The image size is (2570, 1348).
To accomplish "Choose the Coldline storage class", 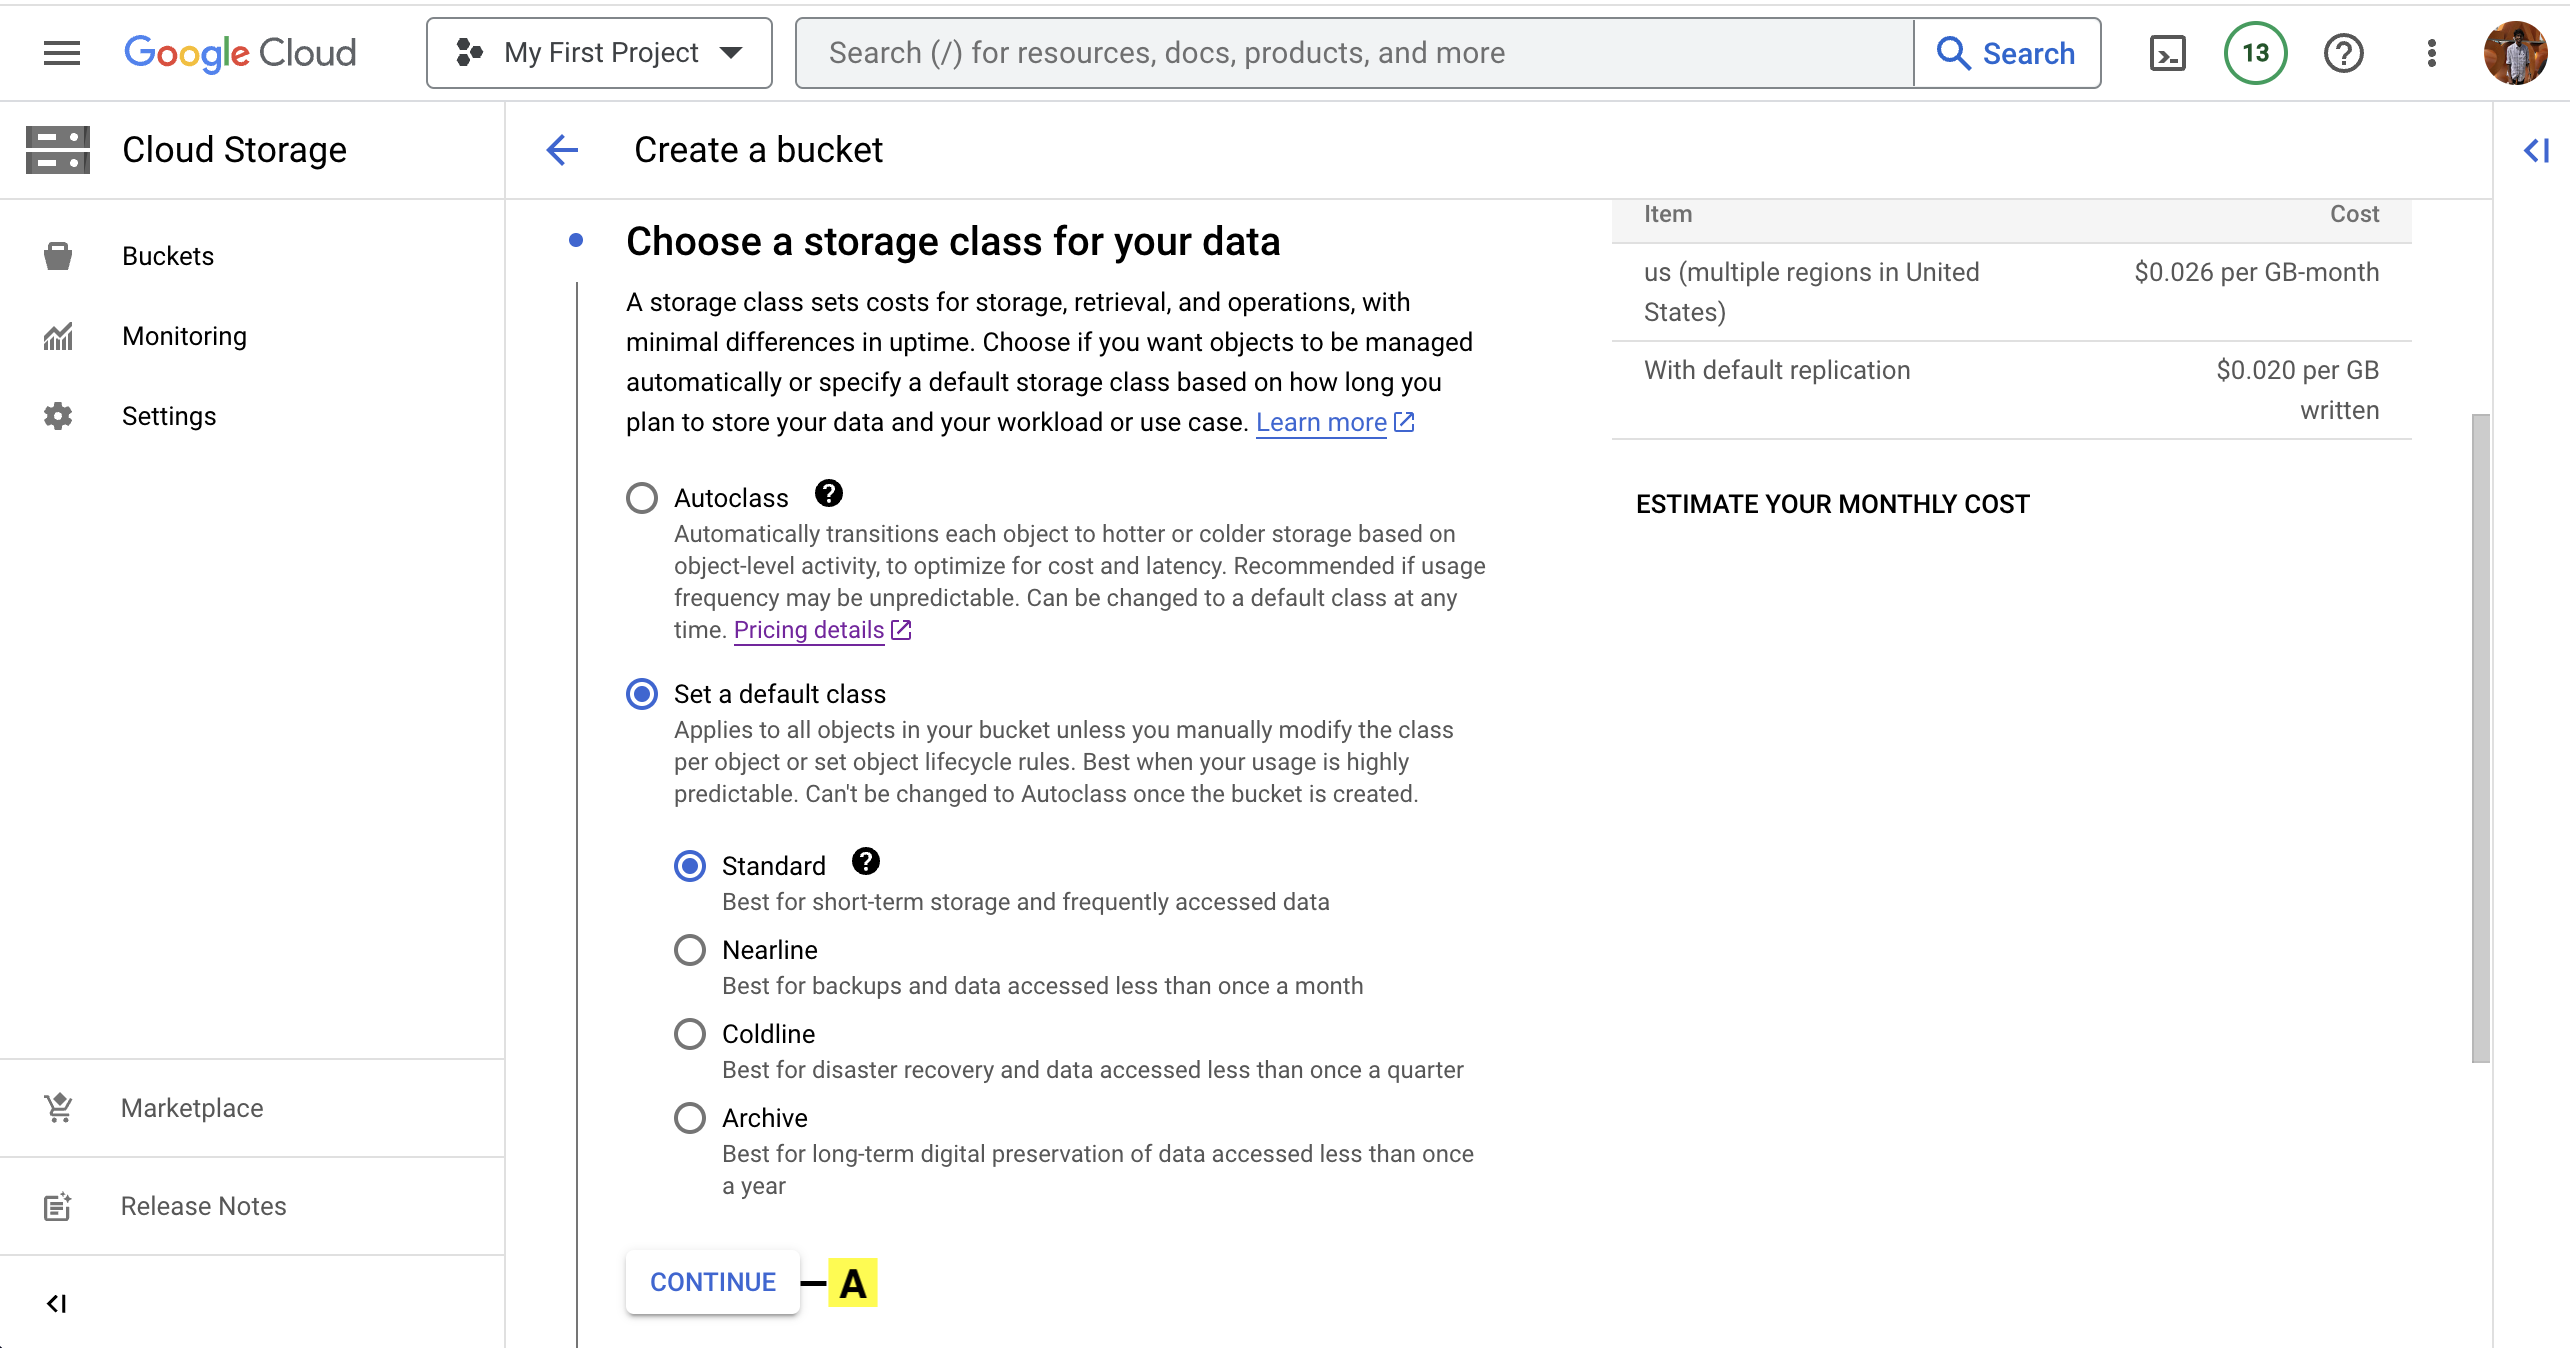I will click(690, 1034).
